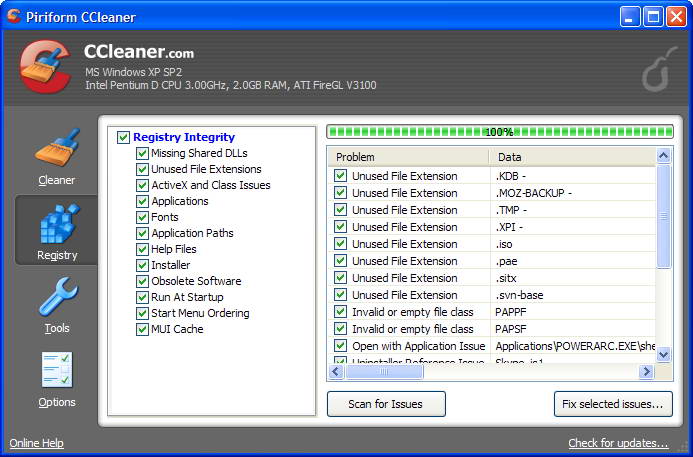Image resolution: width=693 pixels, height=457 pixels.
Task: Open the Tools wrench icon
Action: click(x=57, y=298)
